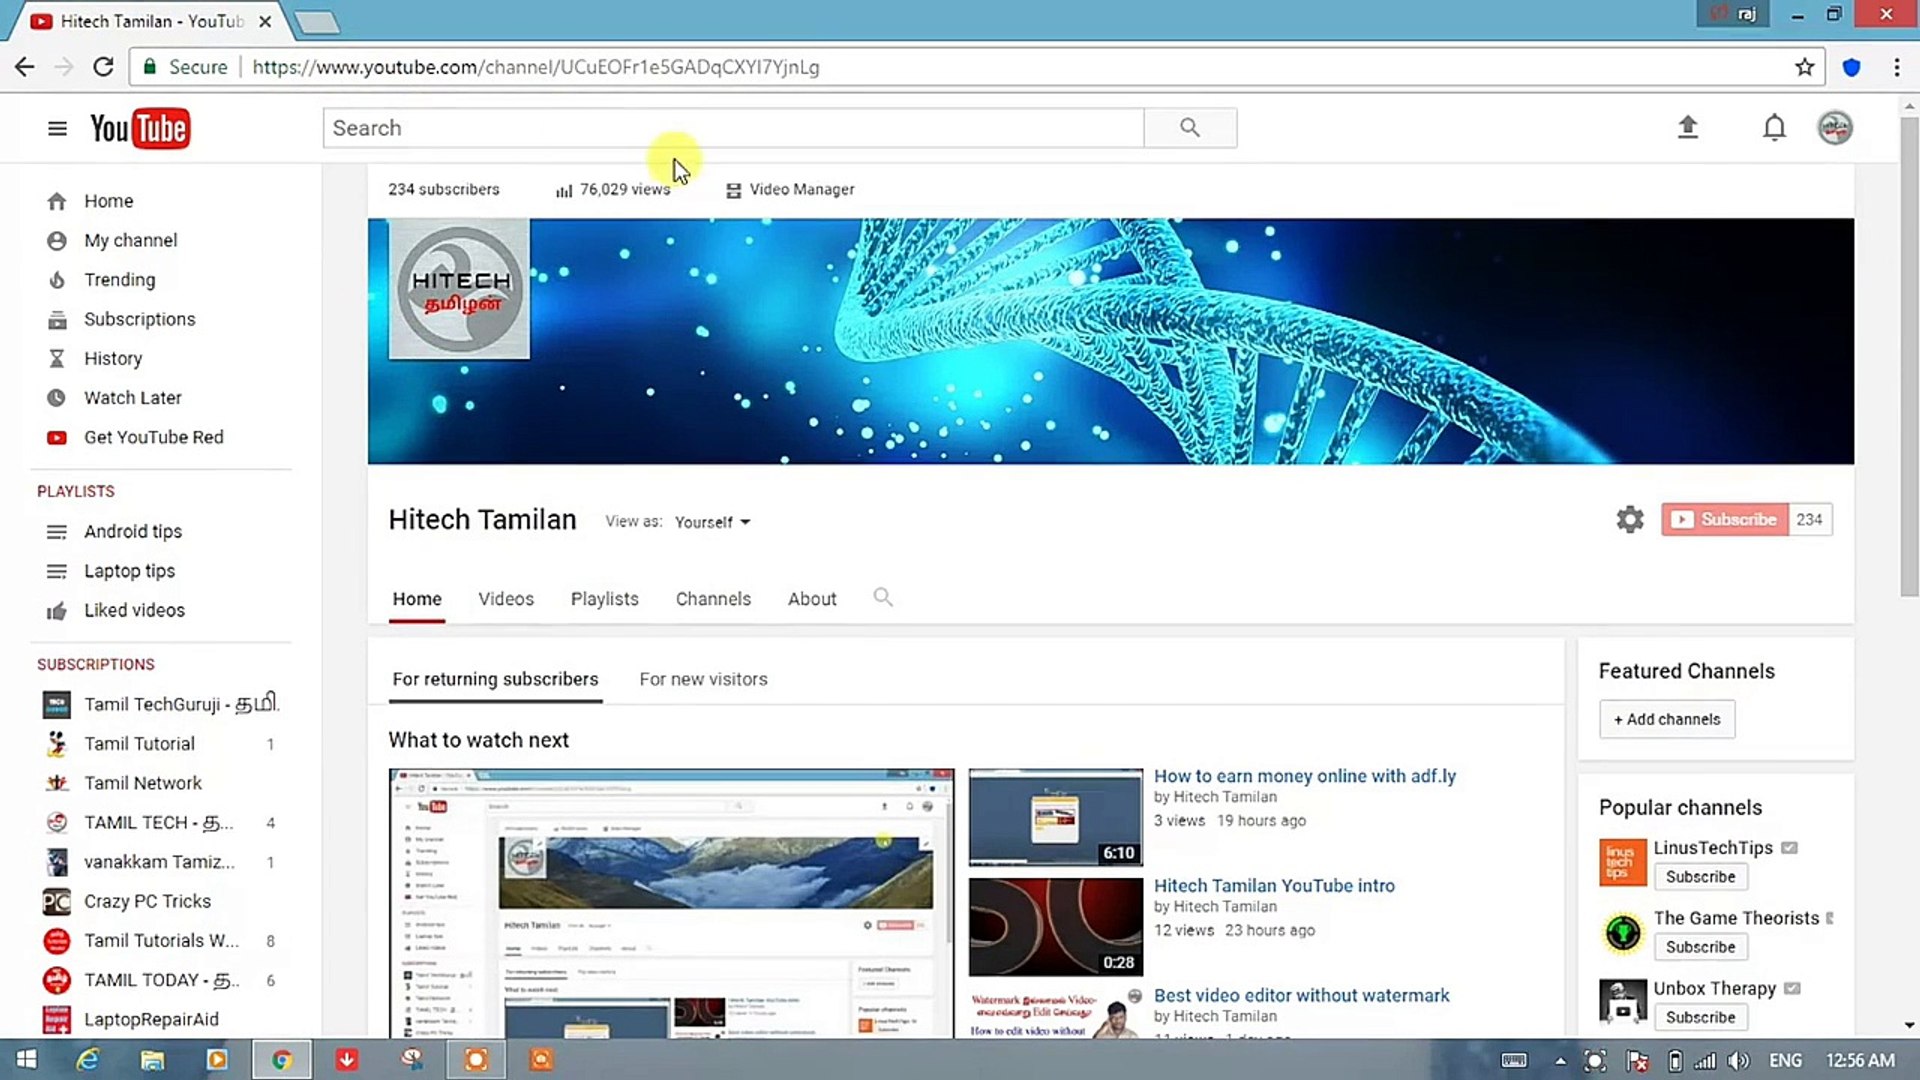Open the 'View as: Yourself' dropdown
Viewport: 1920px width, 1080px height.
coord(711,521)
